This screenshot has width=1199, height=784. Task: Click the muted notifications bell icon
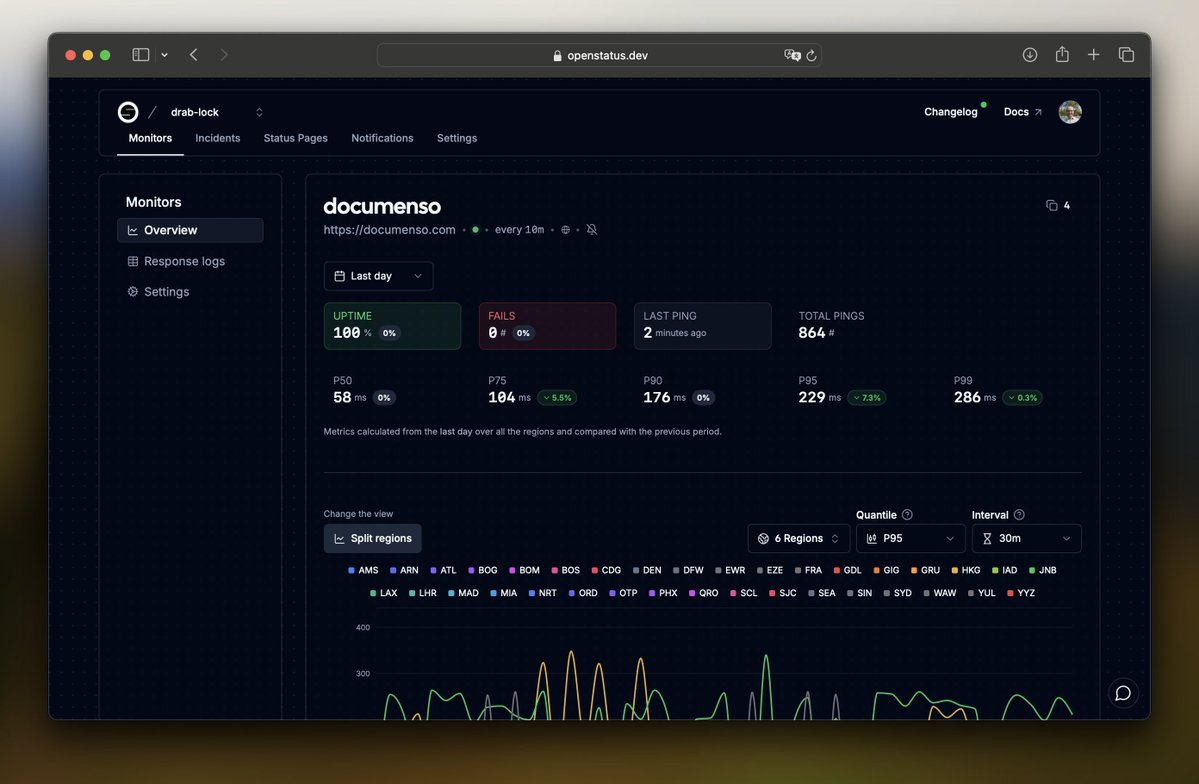point(591,229)
